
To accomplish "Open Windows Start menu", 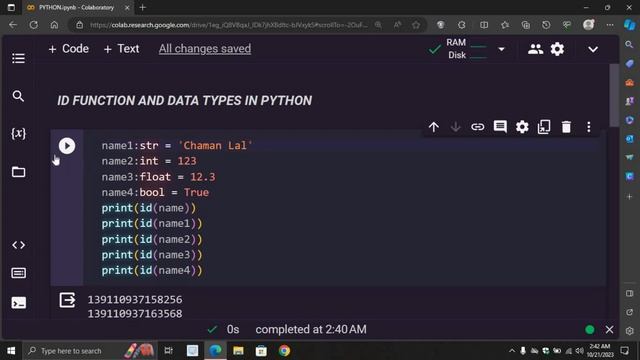I will (11, 351).
